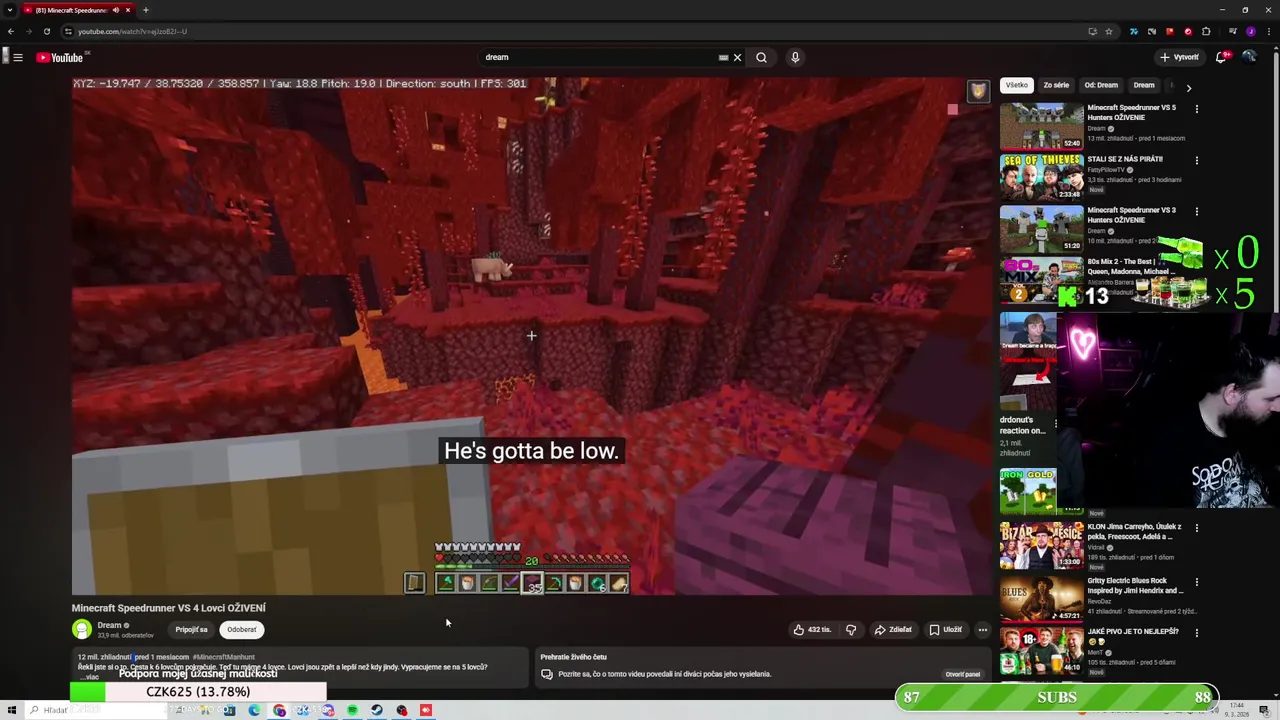Start voice search with the microphone

pos(795,57)
